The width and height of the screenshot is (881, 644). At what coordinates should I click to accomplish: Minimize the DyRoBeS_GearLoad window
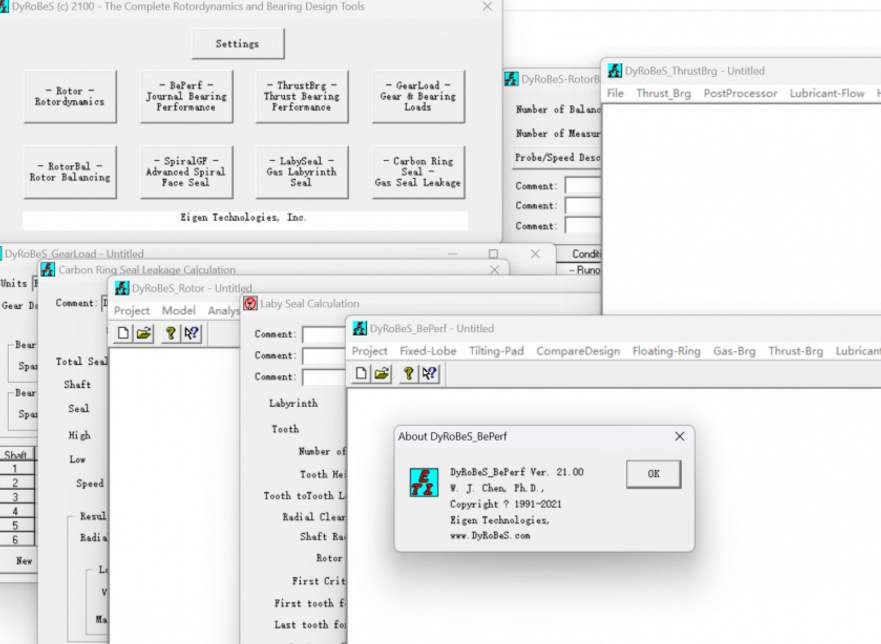(x=452, y=254)
